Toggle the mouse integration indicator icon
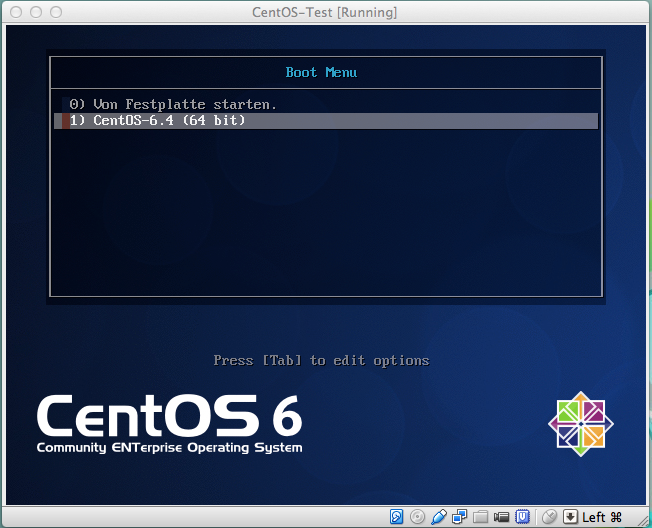The image size is (652, 528). point(549,517)
